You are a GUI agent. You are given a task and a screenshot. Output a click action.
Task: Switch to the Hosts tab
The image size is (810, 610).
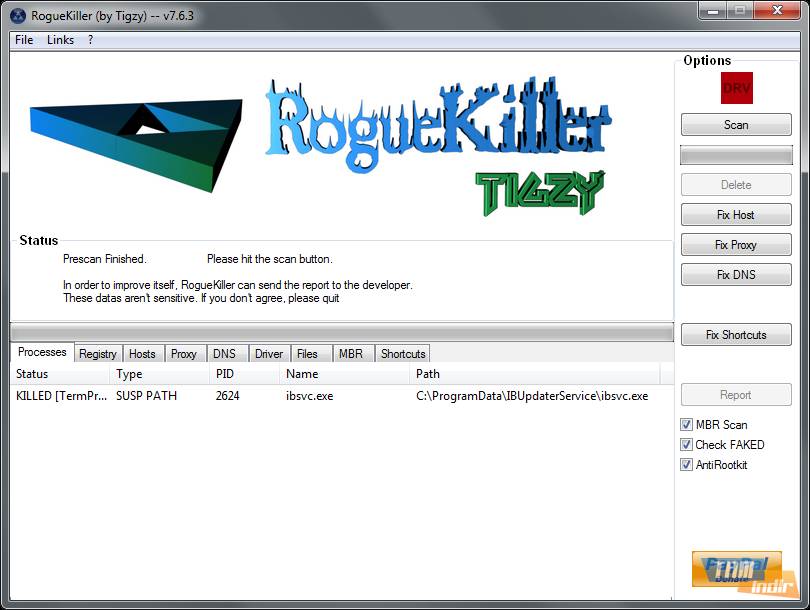(142, 354)
